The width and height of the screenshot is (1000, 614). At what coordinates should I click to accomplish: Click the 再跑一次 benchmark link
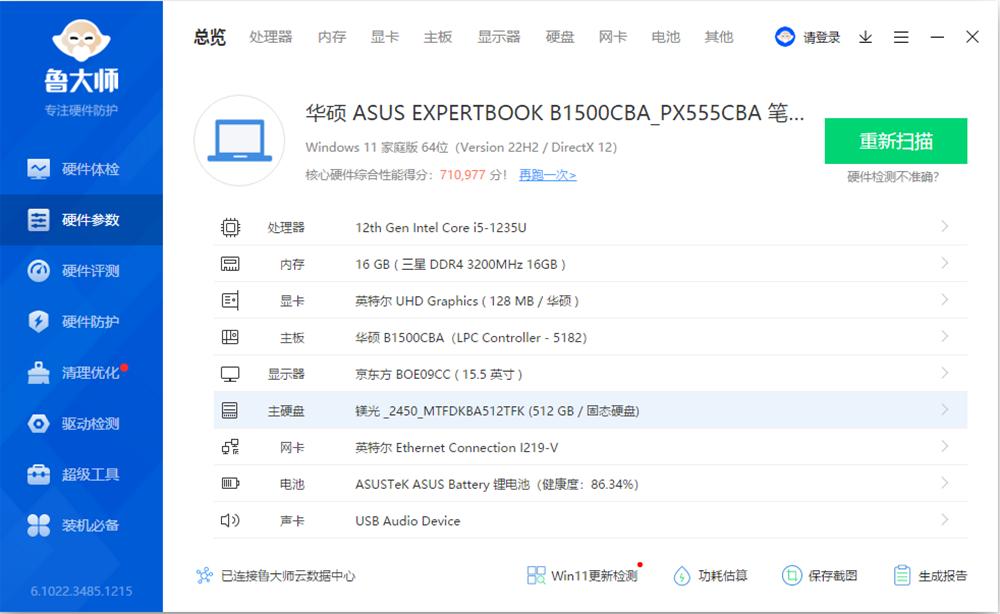click(x=546, y=174)
